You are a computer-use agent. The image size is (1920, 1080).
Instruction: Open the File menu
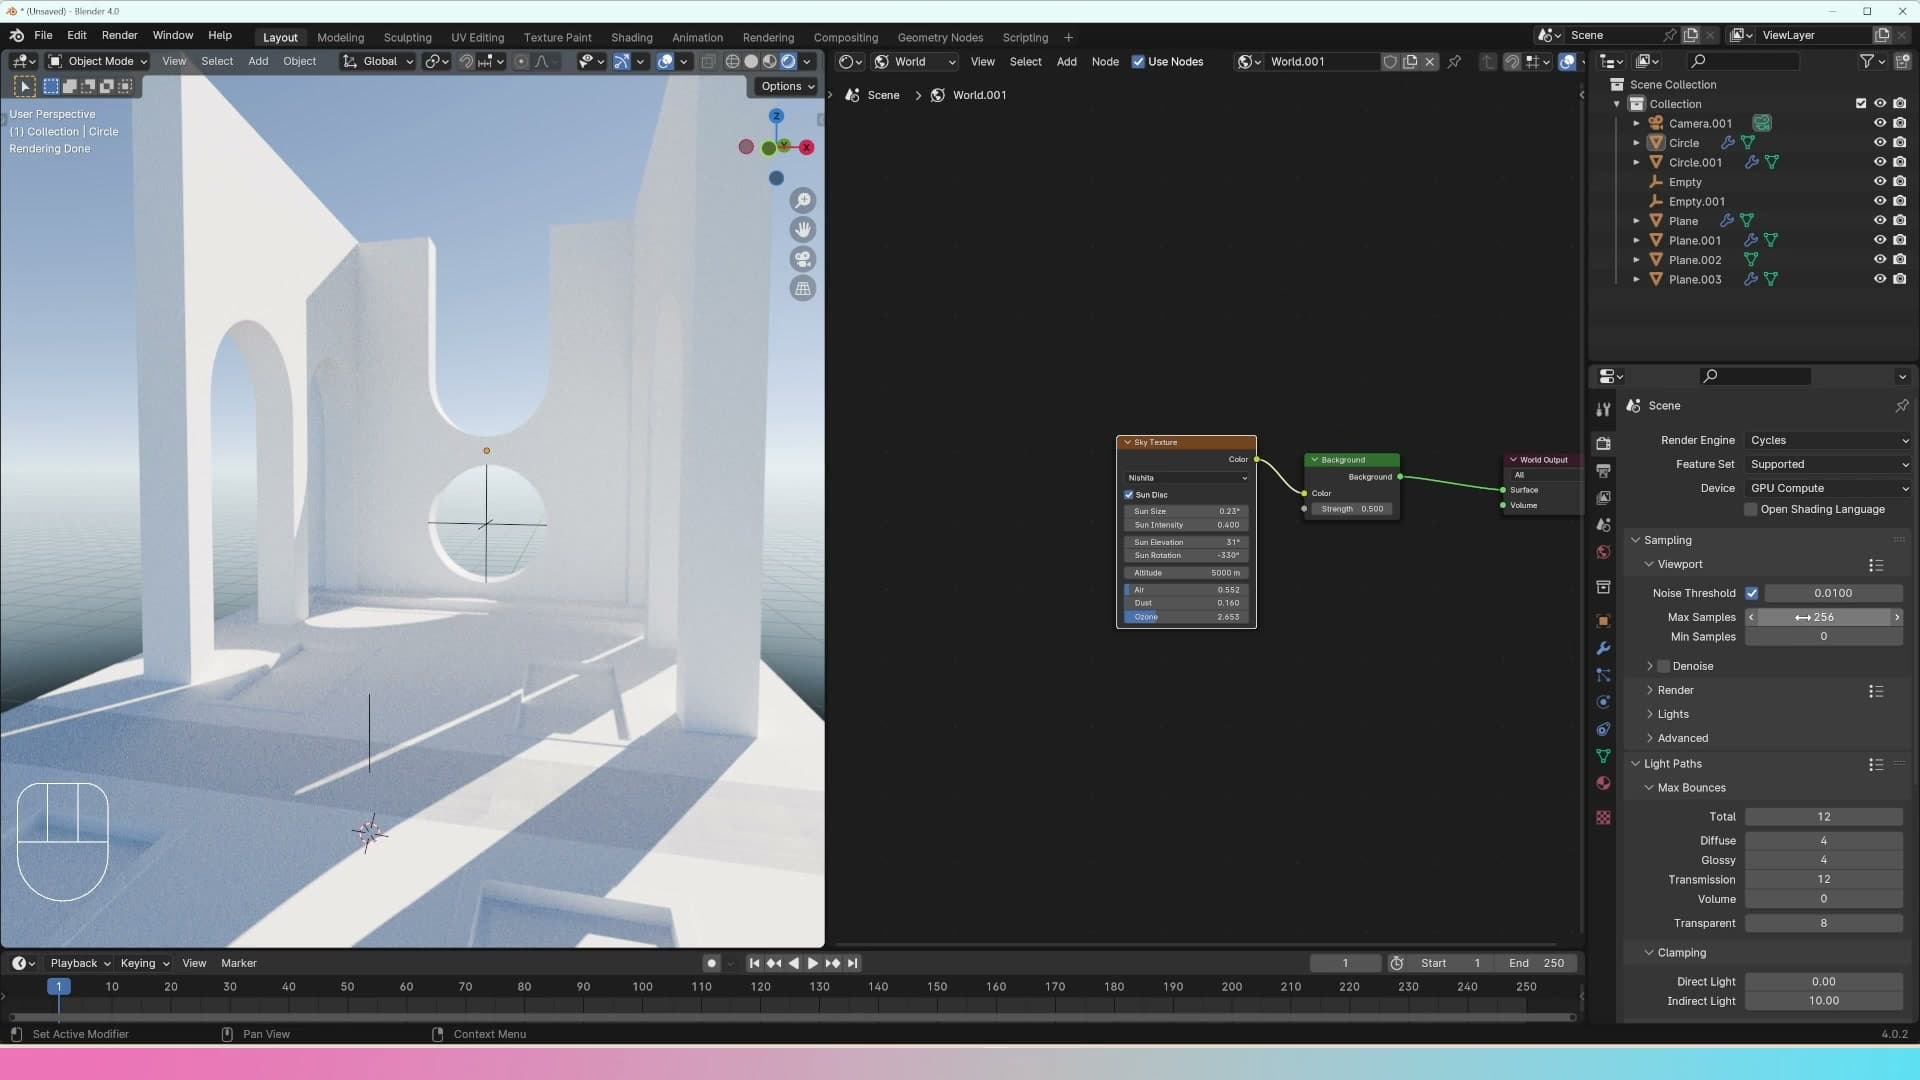tap(43, 35)
